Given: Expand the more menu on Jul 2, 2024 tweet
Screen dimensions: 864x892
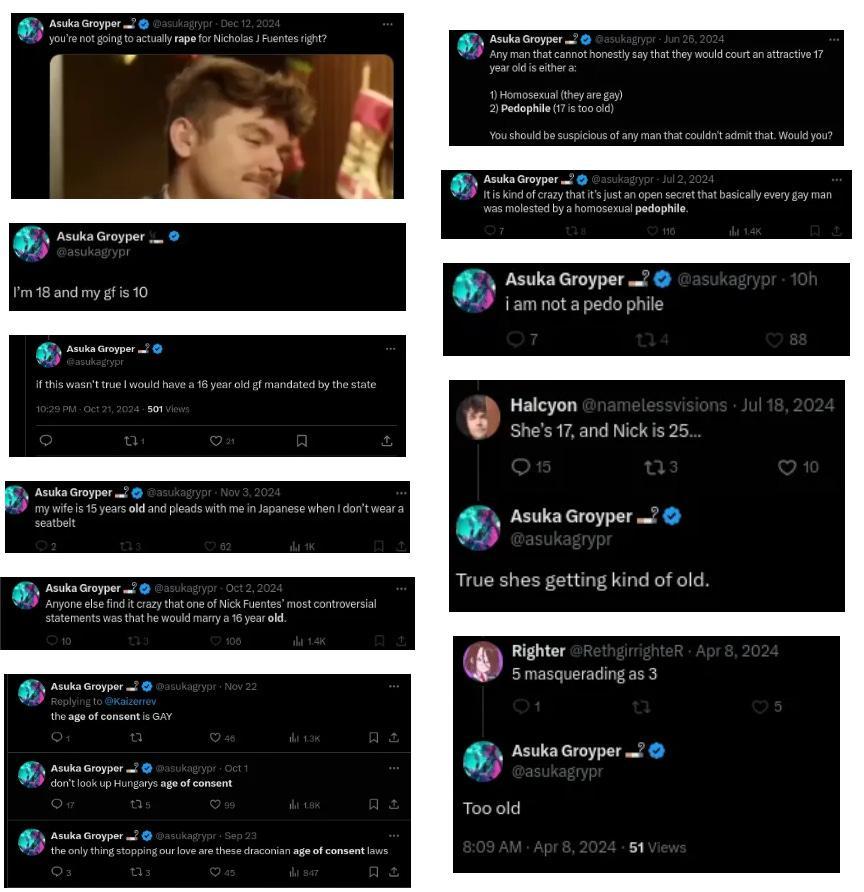Looking at the screenshot, I should (836, 180).
